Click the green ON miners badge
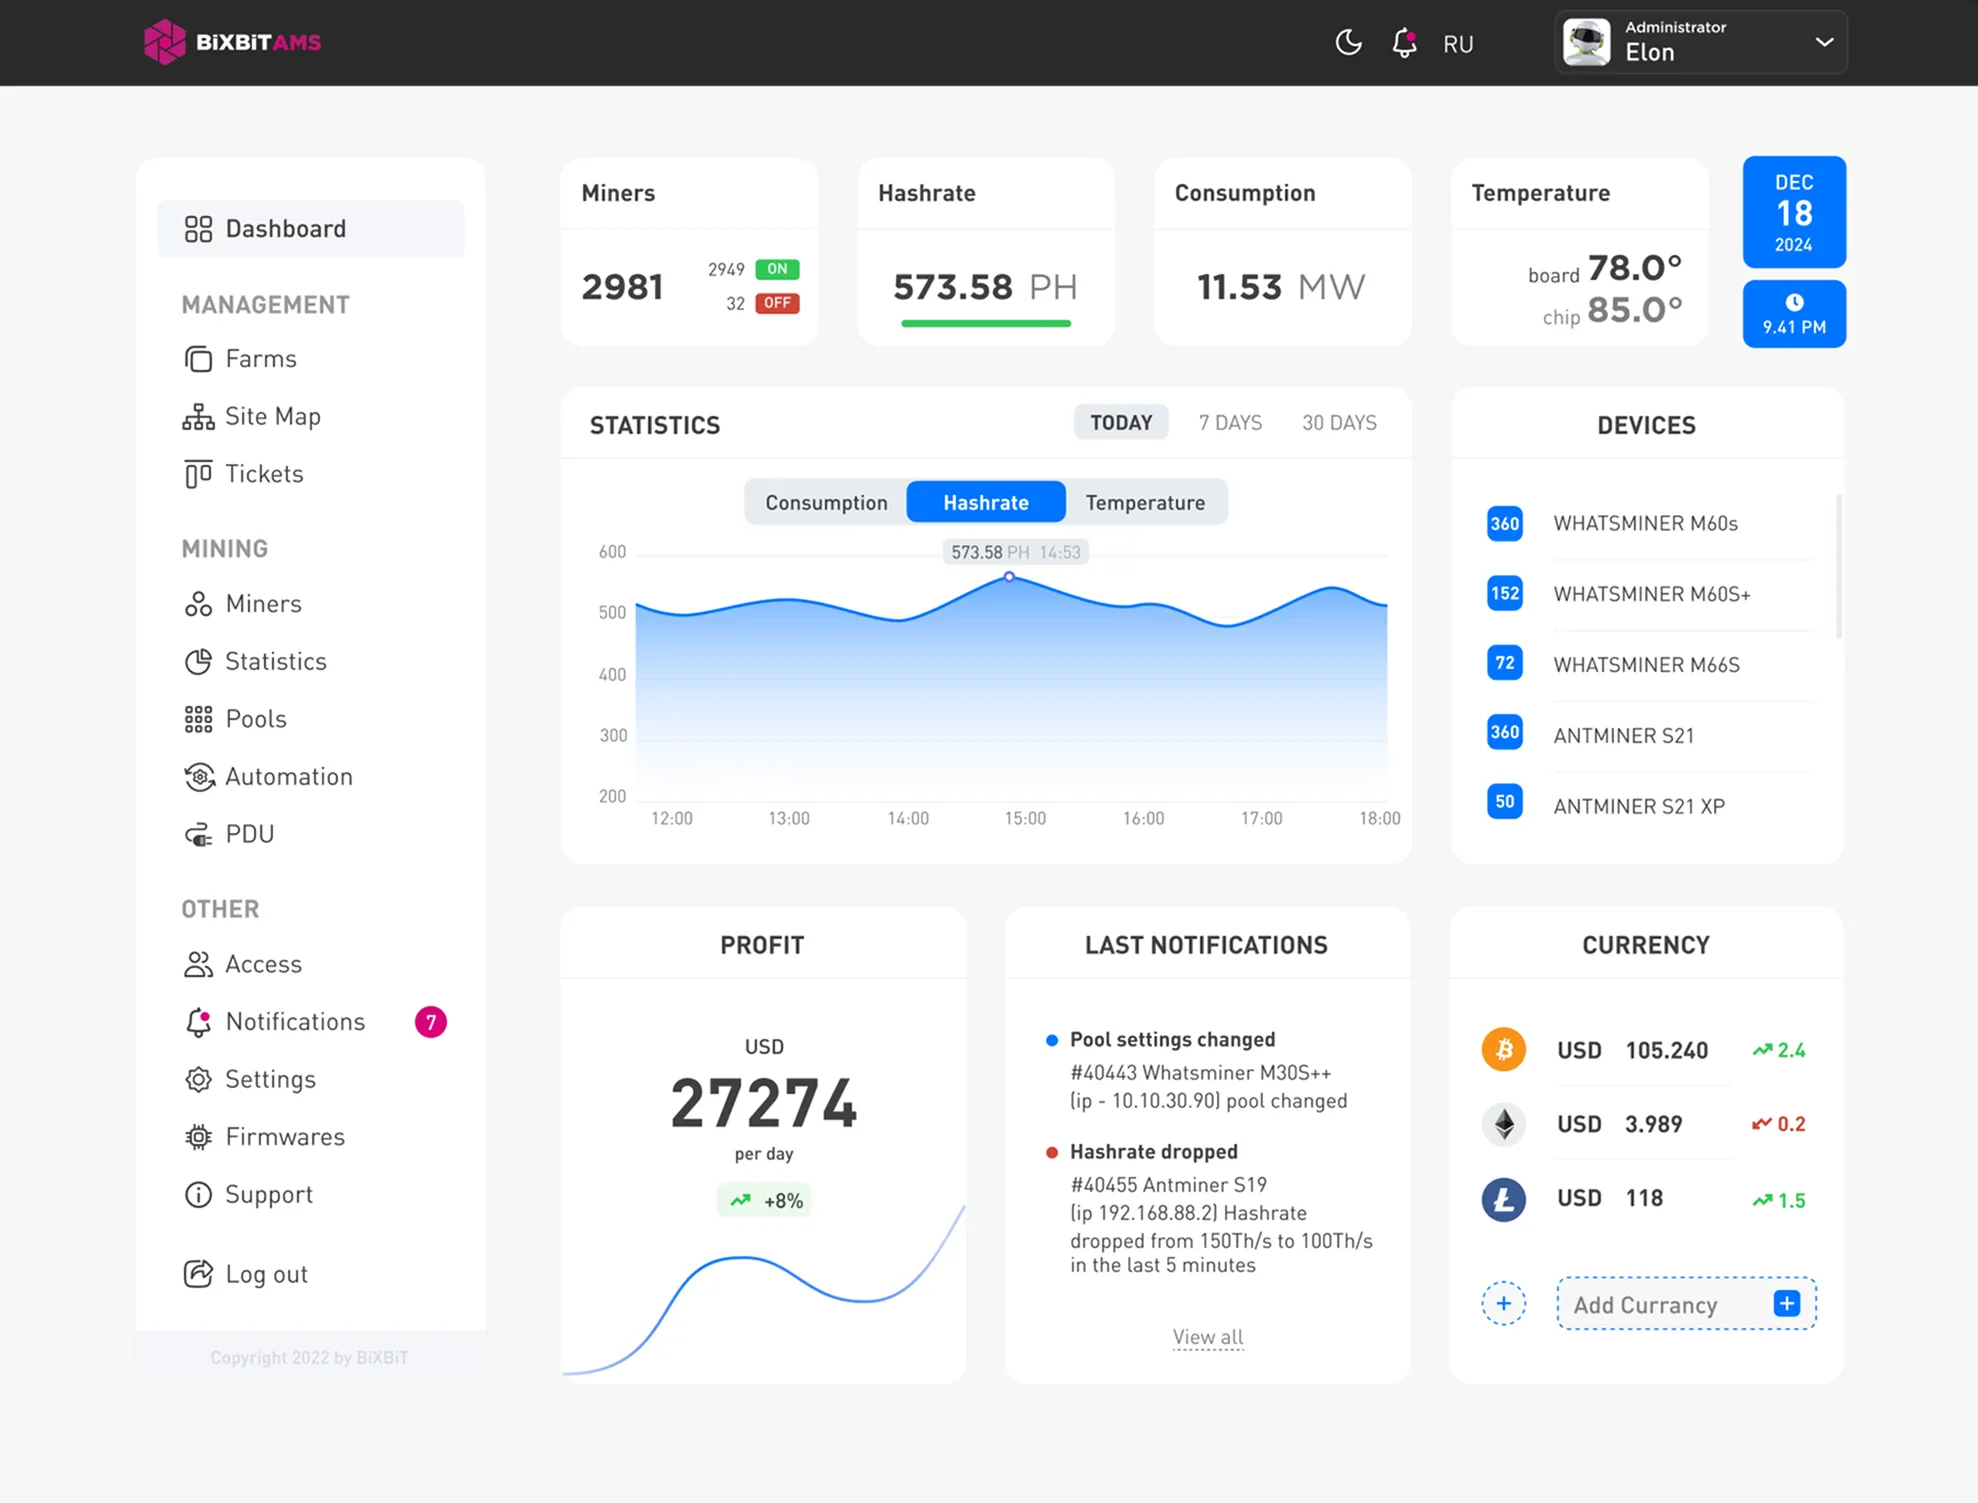The width and height of the screenshot is (1978, 1503). [x=777, y=269]
